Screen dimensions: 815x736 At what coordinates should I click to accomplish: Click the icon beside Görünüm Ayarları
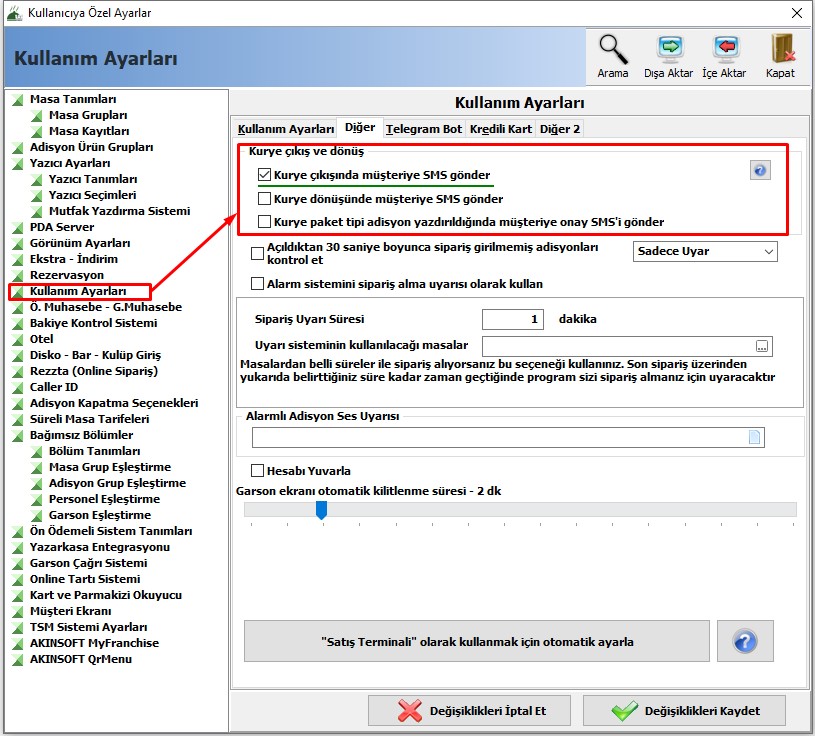(18, 243)
